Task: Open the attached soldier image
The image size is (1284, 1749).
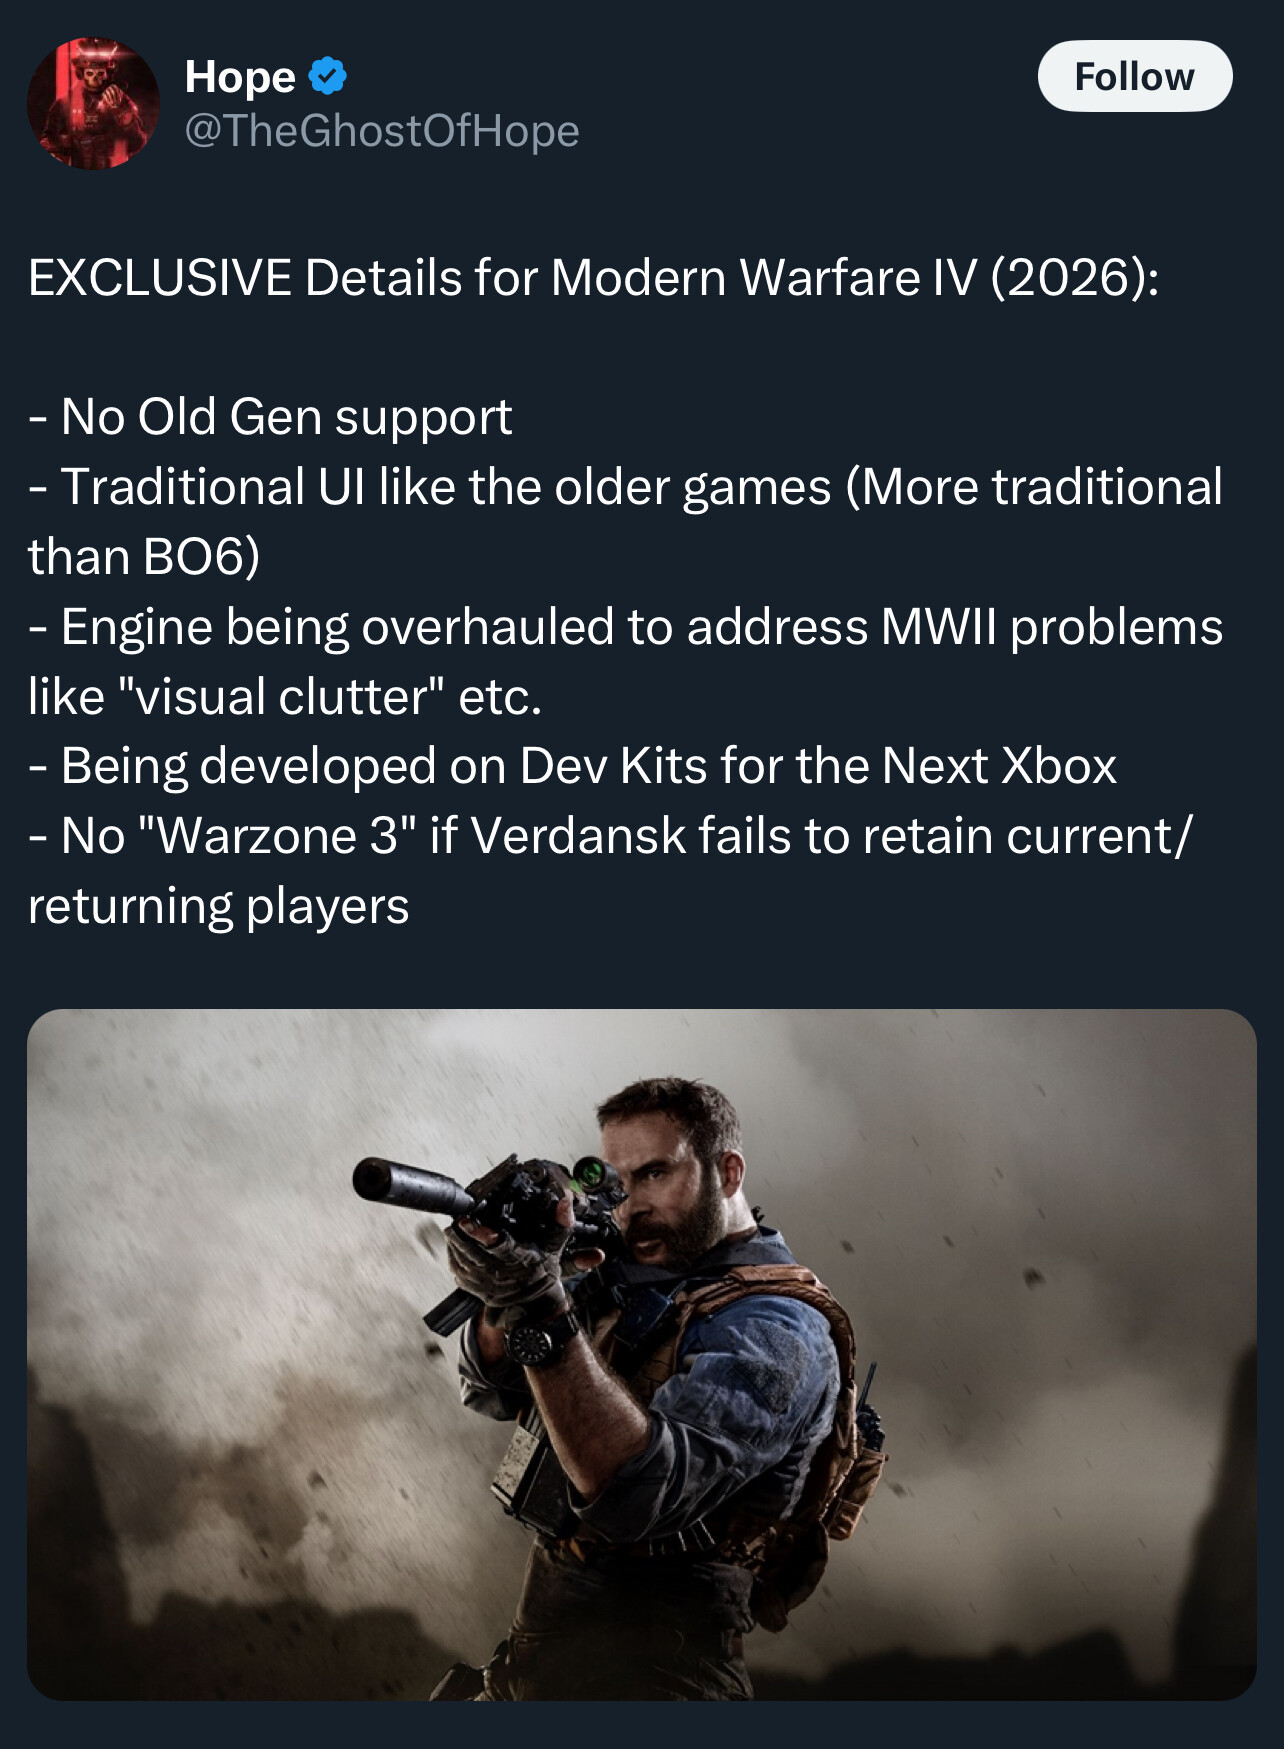Action: tap(641, 1354)
